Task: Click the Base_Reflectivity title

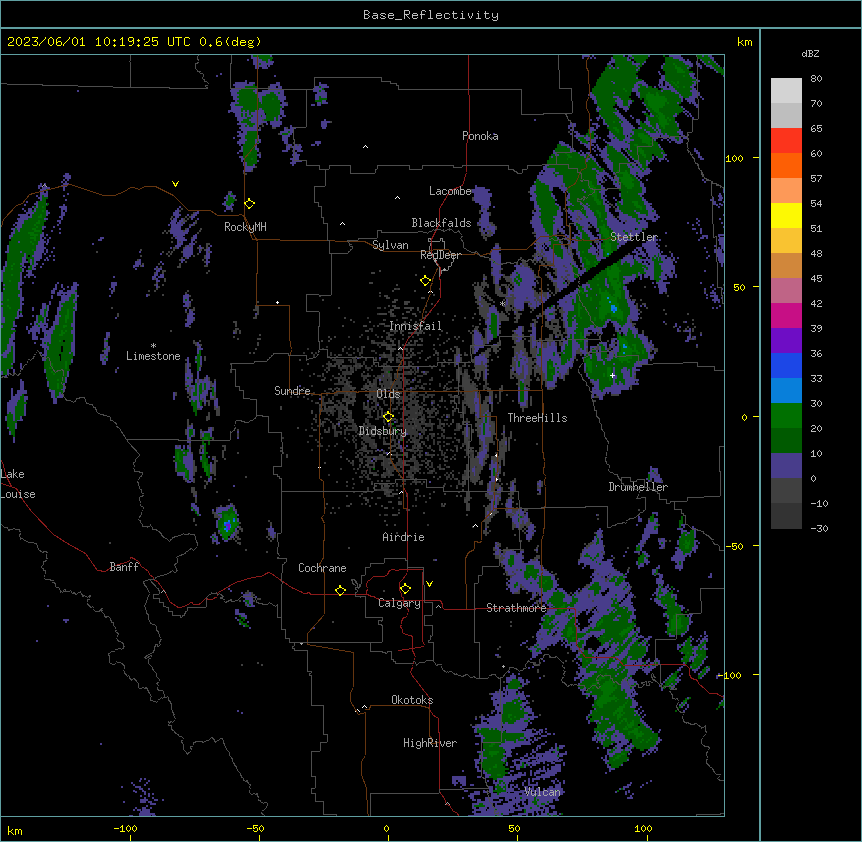Action: click(431, 15)
